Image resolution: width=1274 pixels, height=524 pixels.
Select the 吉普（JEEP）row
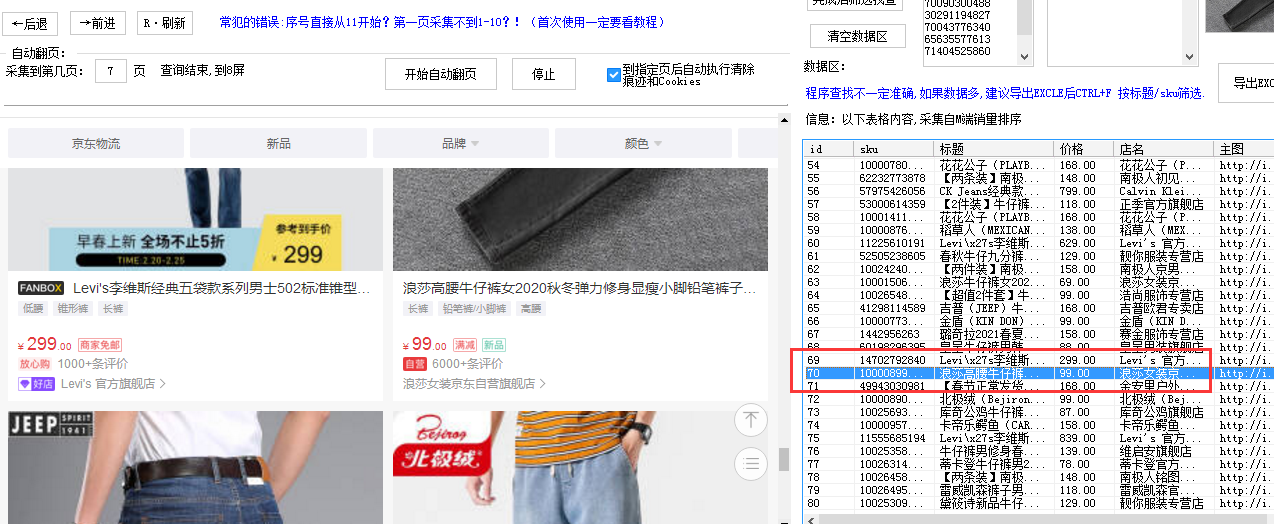pyautogui.click(x=1038, y=308)
